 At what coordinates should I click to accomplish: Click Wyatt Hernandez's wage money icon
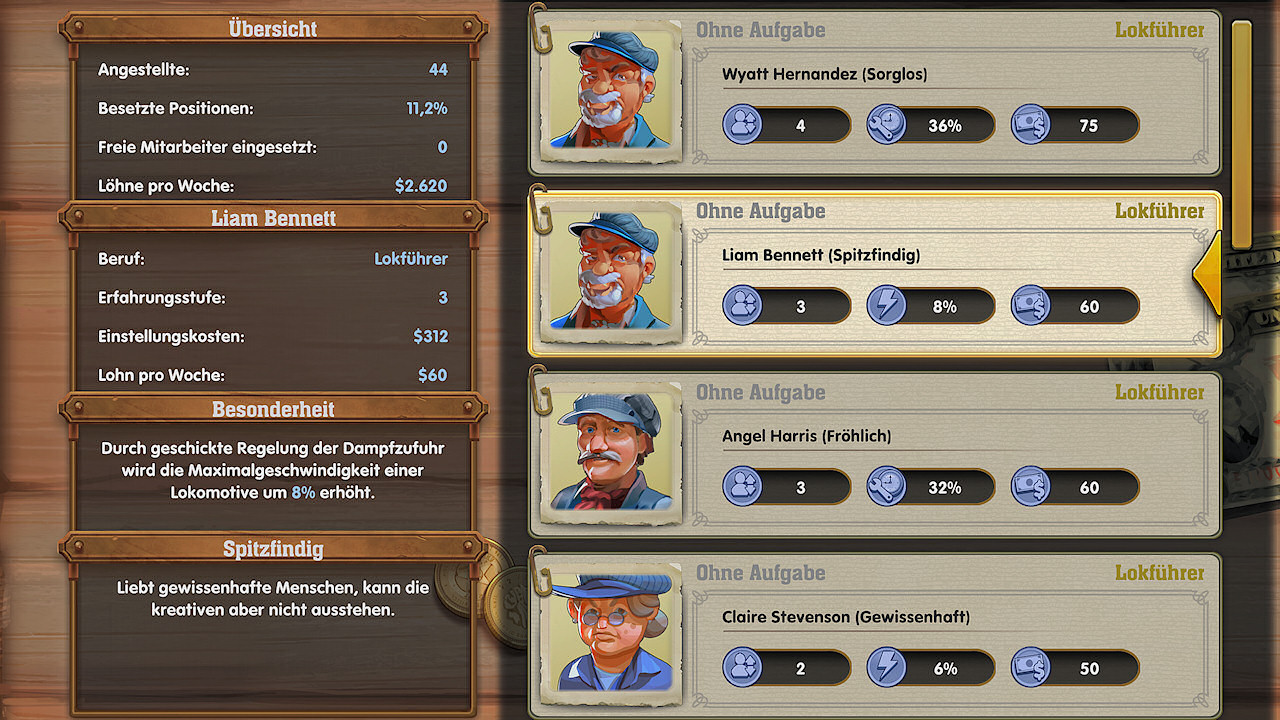point(1031,125)
